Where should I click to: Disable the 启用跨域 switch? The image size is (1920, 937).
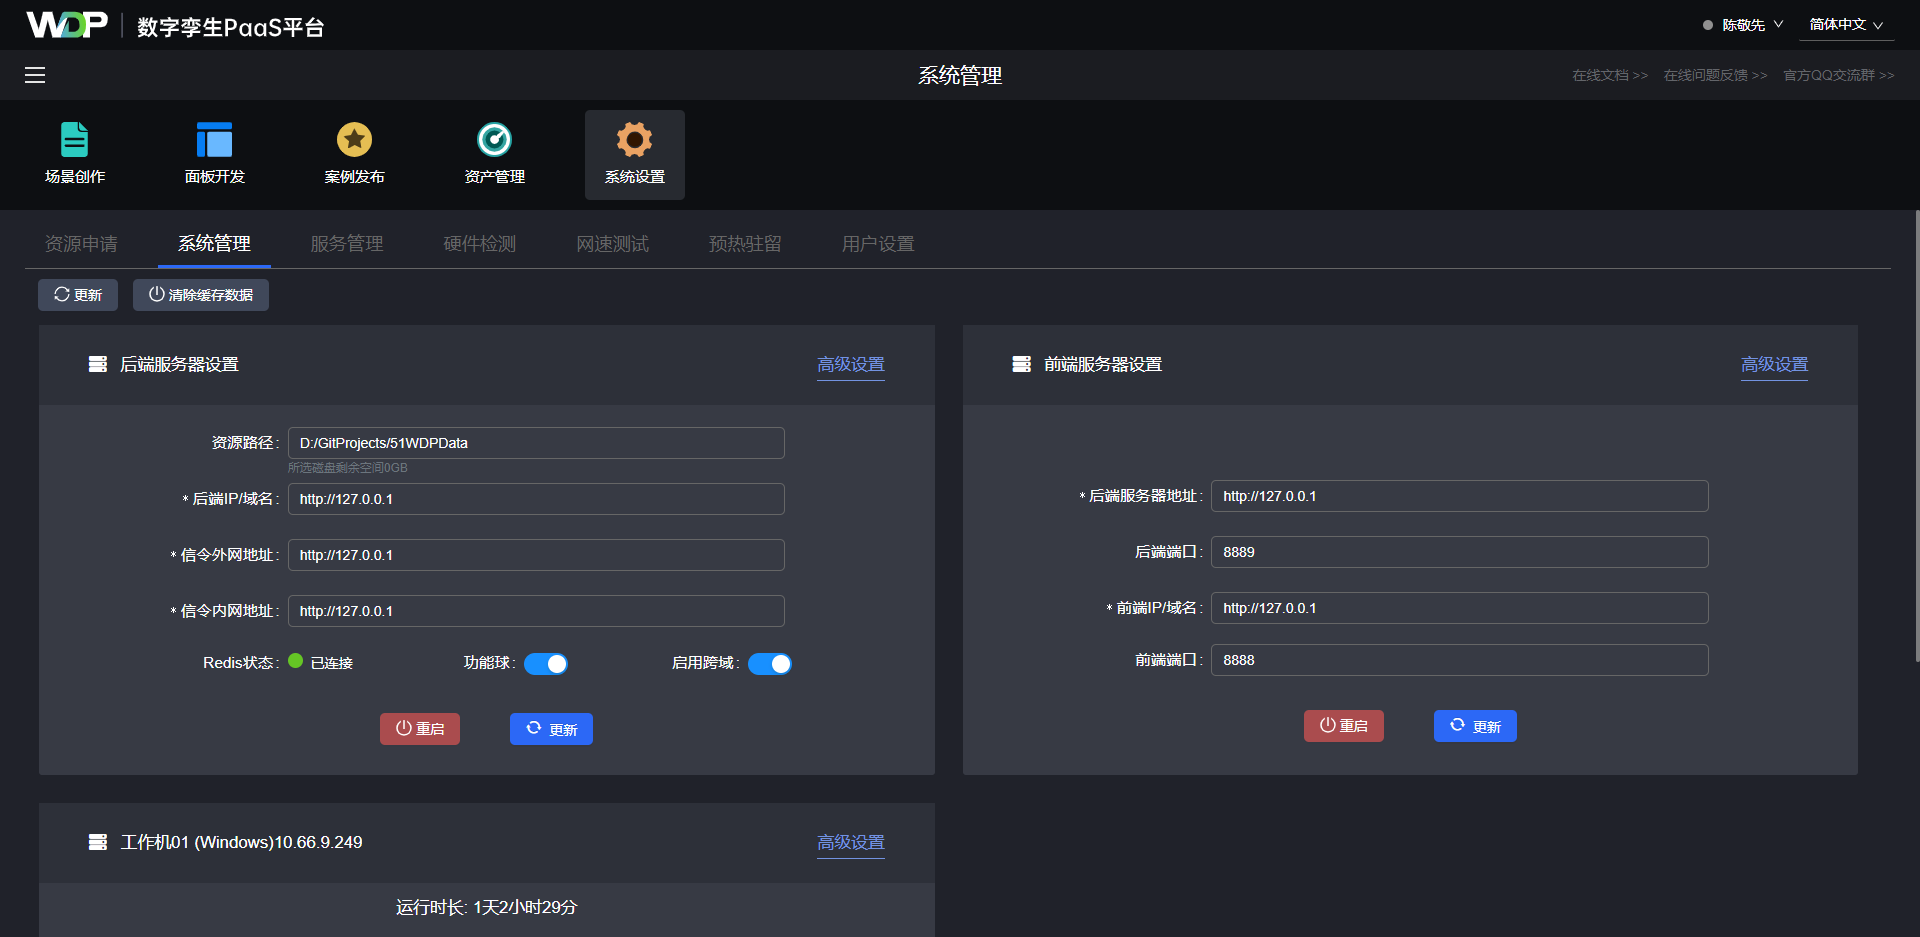[770, 664]
